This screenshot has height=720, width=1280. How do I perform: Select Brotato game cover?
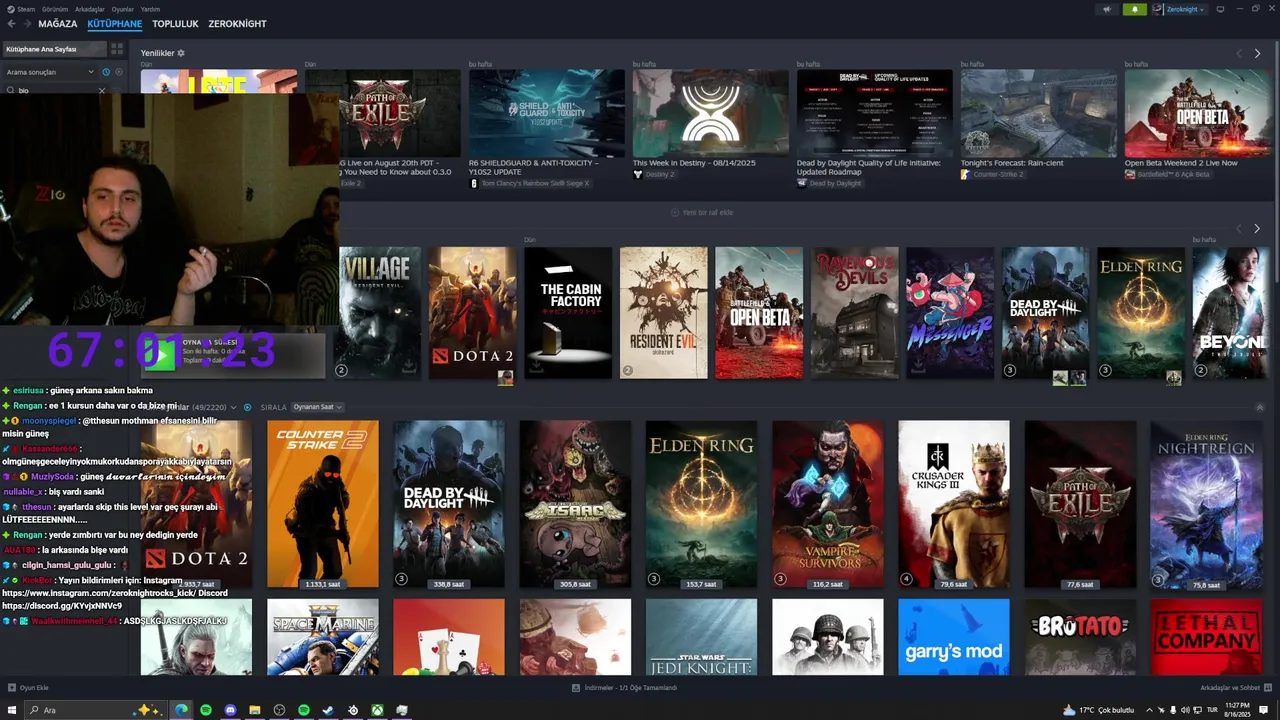click(1080, 637)
